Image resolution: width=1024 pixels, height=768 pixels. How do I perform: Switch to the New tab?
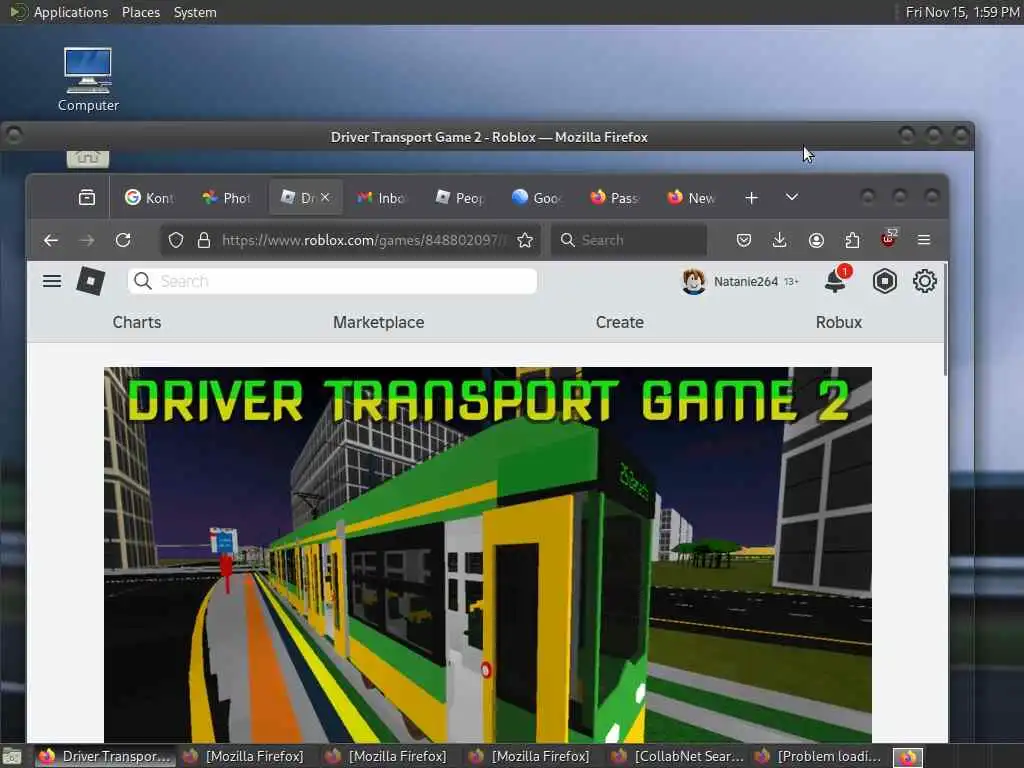click(692, 198)
